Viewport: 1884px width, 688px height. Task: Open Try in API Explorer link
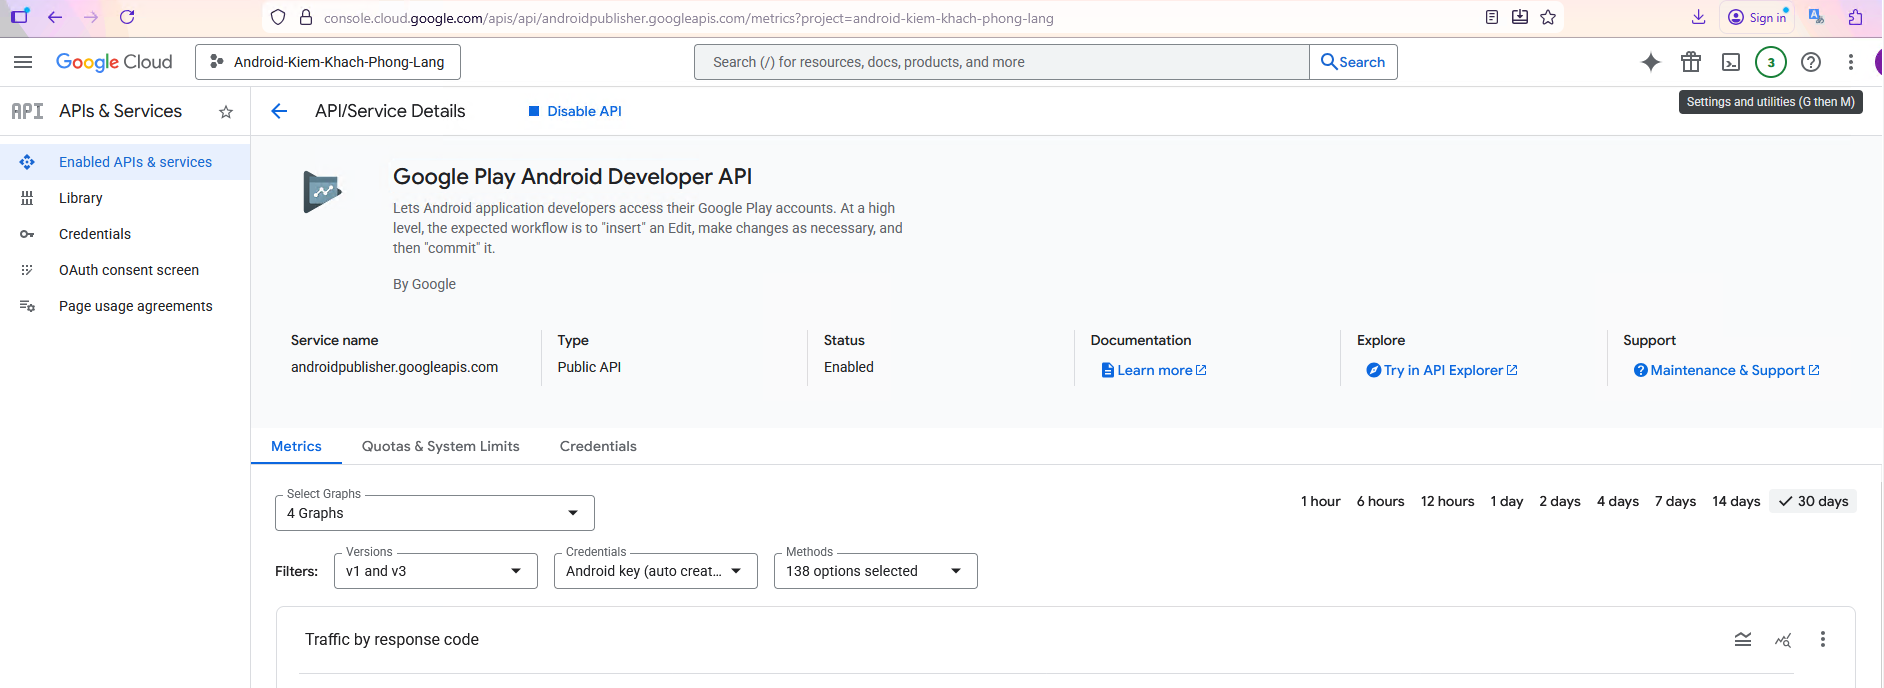(1442, 370)
